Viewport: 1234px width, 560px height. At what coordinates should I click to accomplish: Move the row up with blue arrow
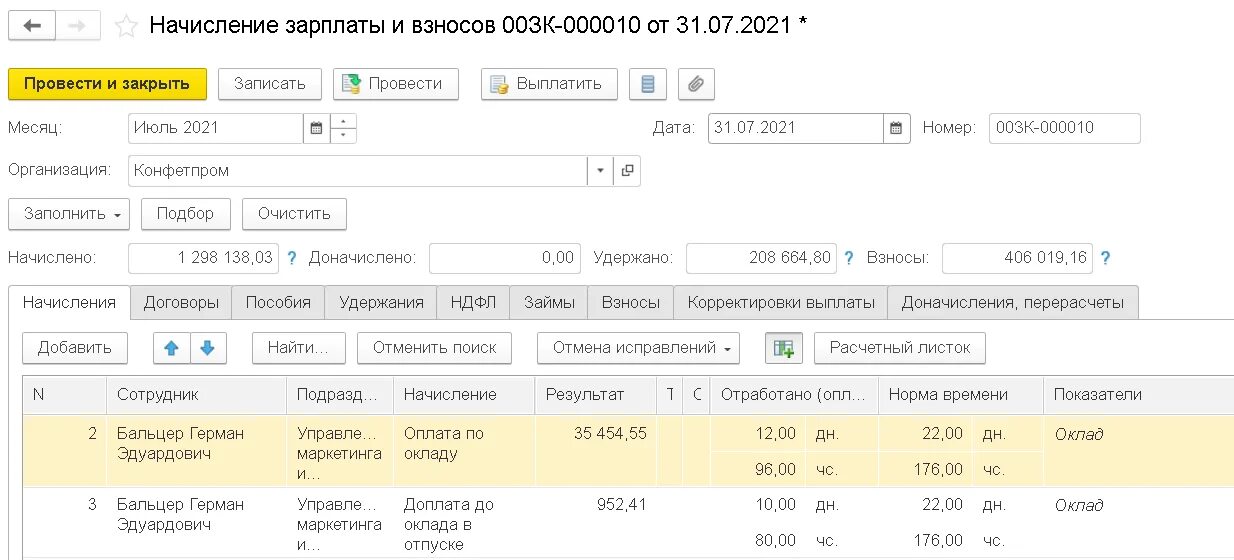[x=171, y=348]
